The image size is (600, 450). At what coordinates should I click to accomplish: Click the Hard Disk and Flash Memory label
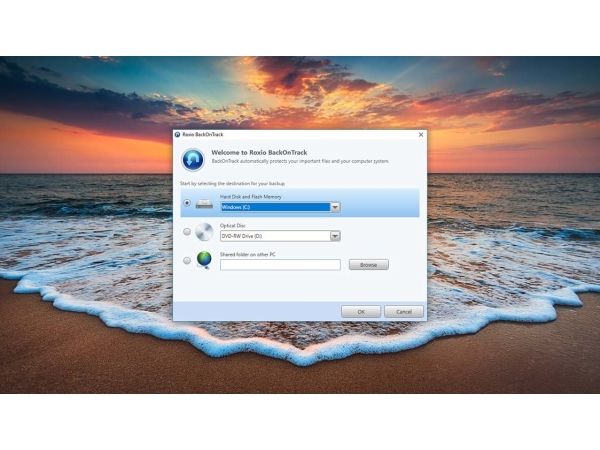click(250, 197)
